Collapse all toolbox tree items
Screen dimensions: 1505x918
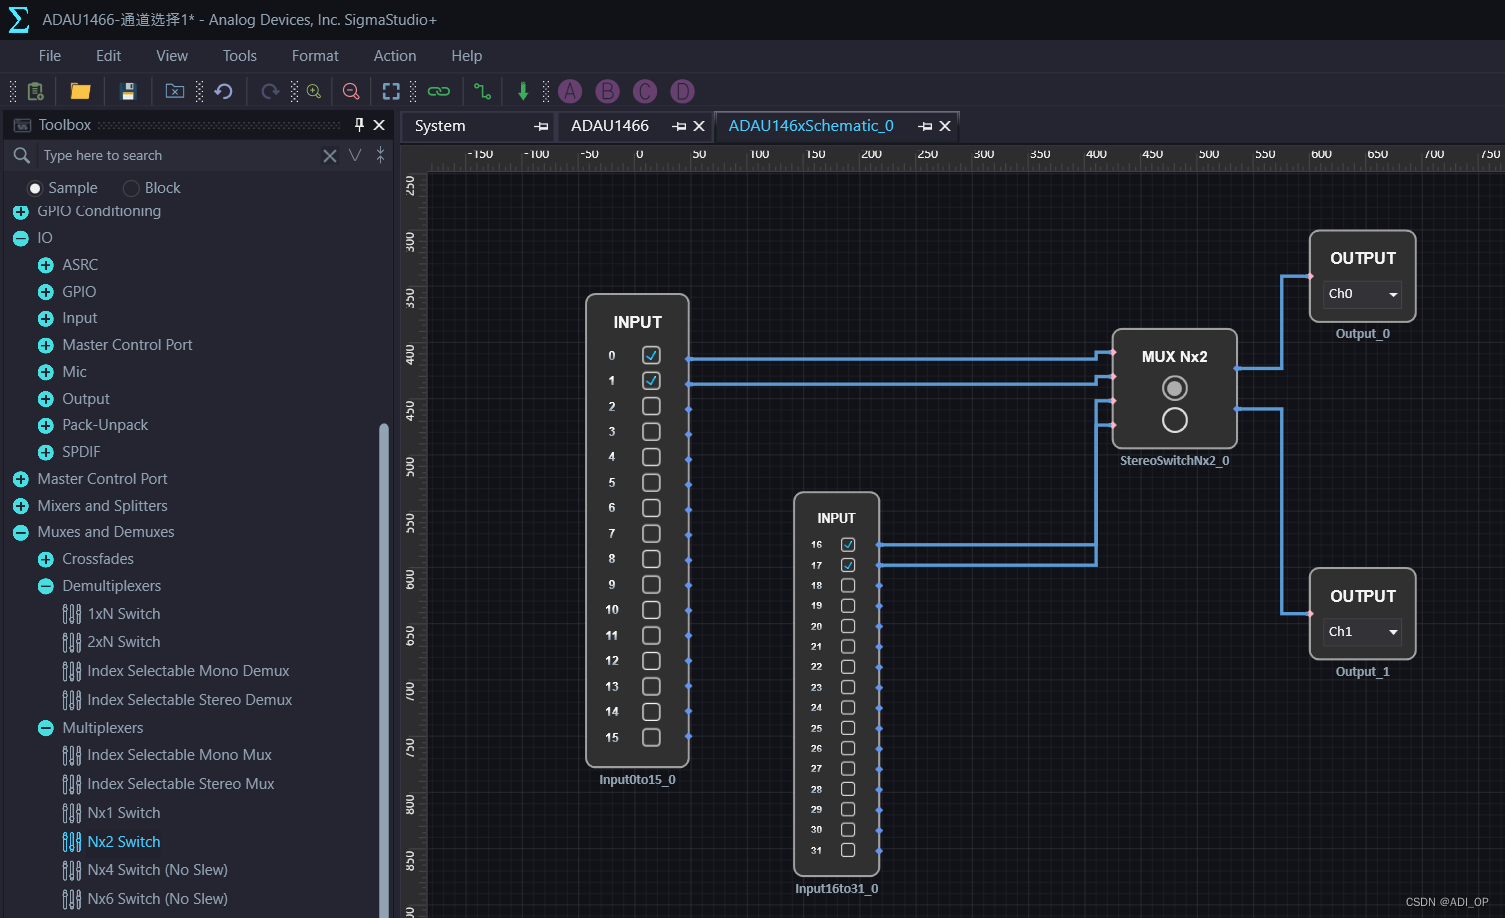pos(380,155)
